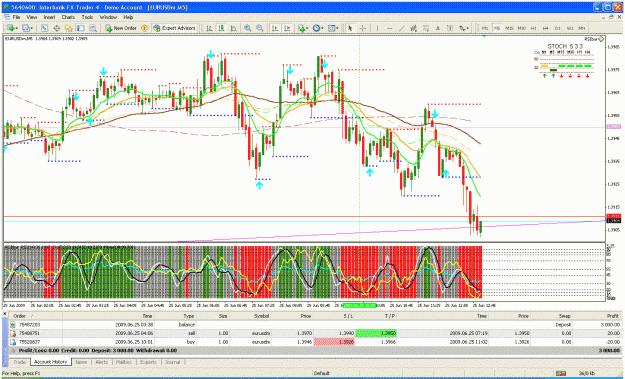Screen dimensions: 625x379
Task: Open the View menu
Action: click(x=32, y=18)
